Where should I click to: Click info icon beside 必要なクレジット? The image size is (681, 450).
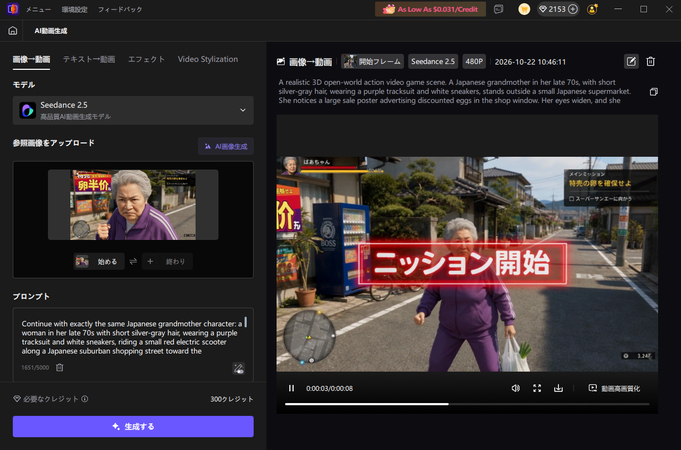click(x=85, y=399)
